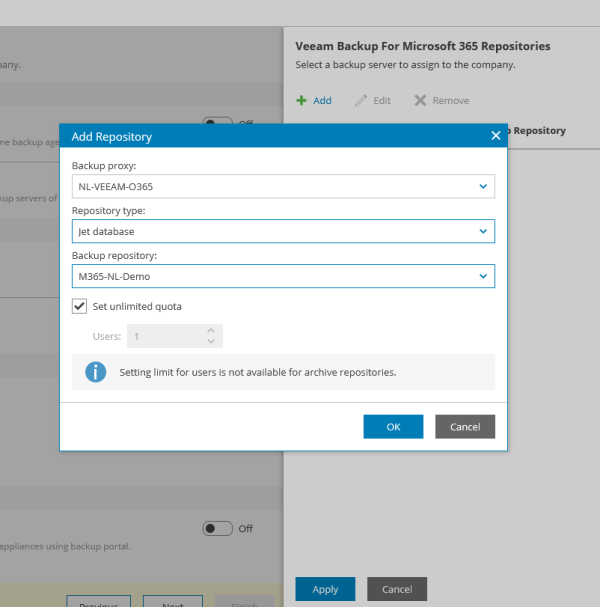The image size is (600, 607).
Task: Open the Backup repository dropdown
Action: pyautogui.click(x=283, y=276)
